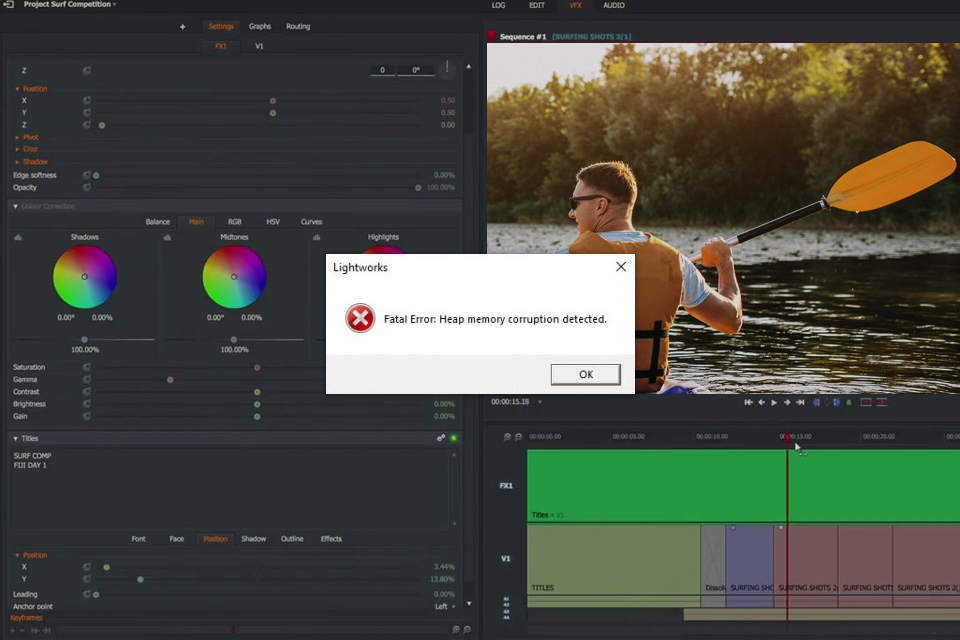Click the Titles effect settings gears icon
This screenshot has width=960, height=640.
click(x=441, y=438)
